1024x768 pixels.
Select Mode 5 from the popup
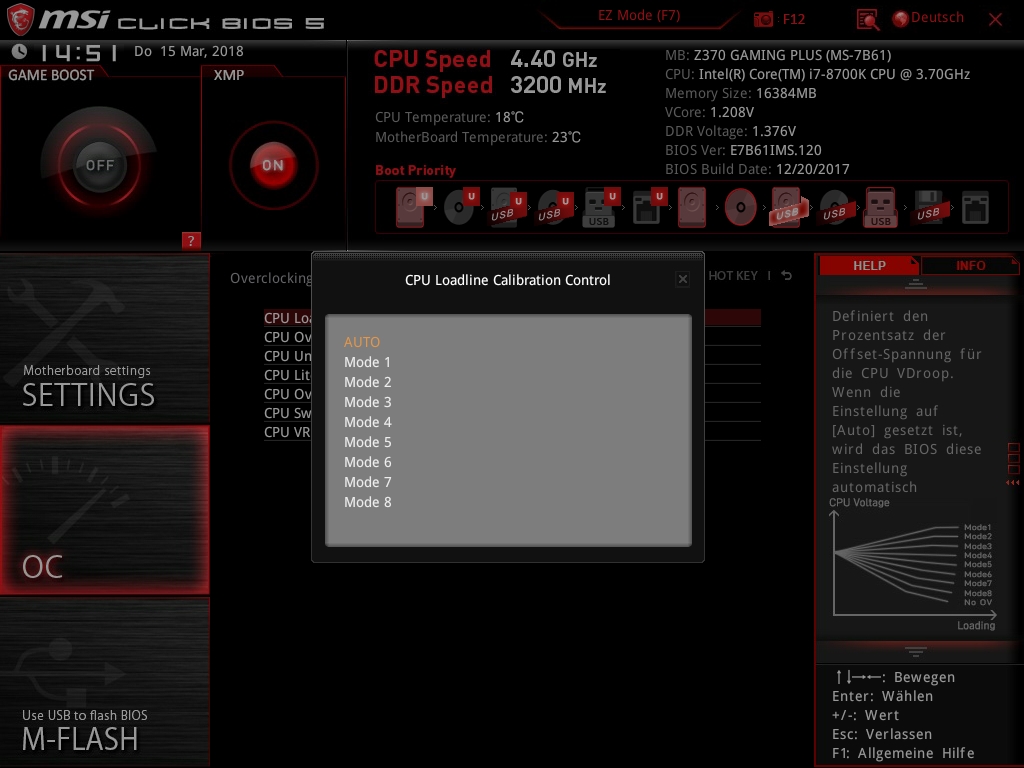368,442
